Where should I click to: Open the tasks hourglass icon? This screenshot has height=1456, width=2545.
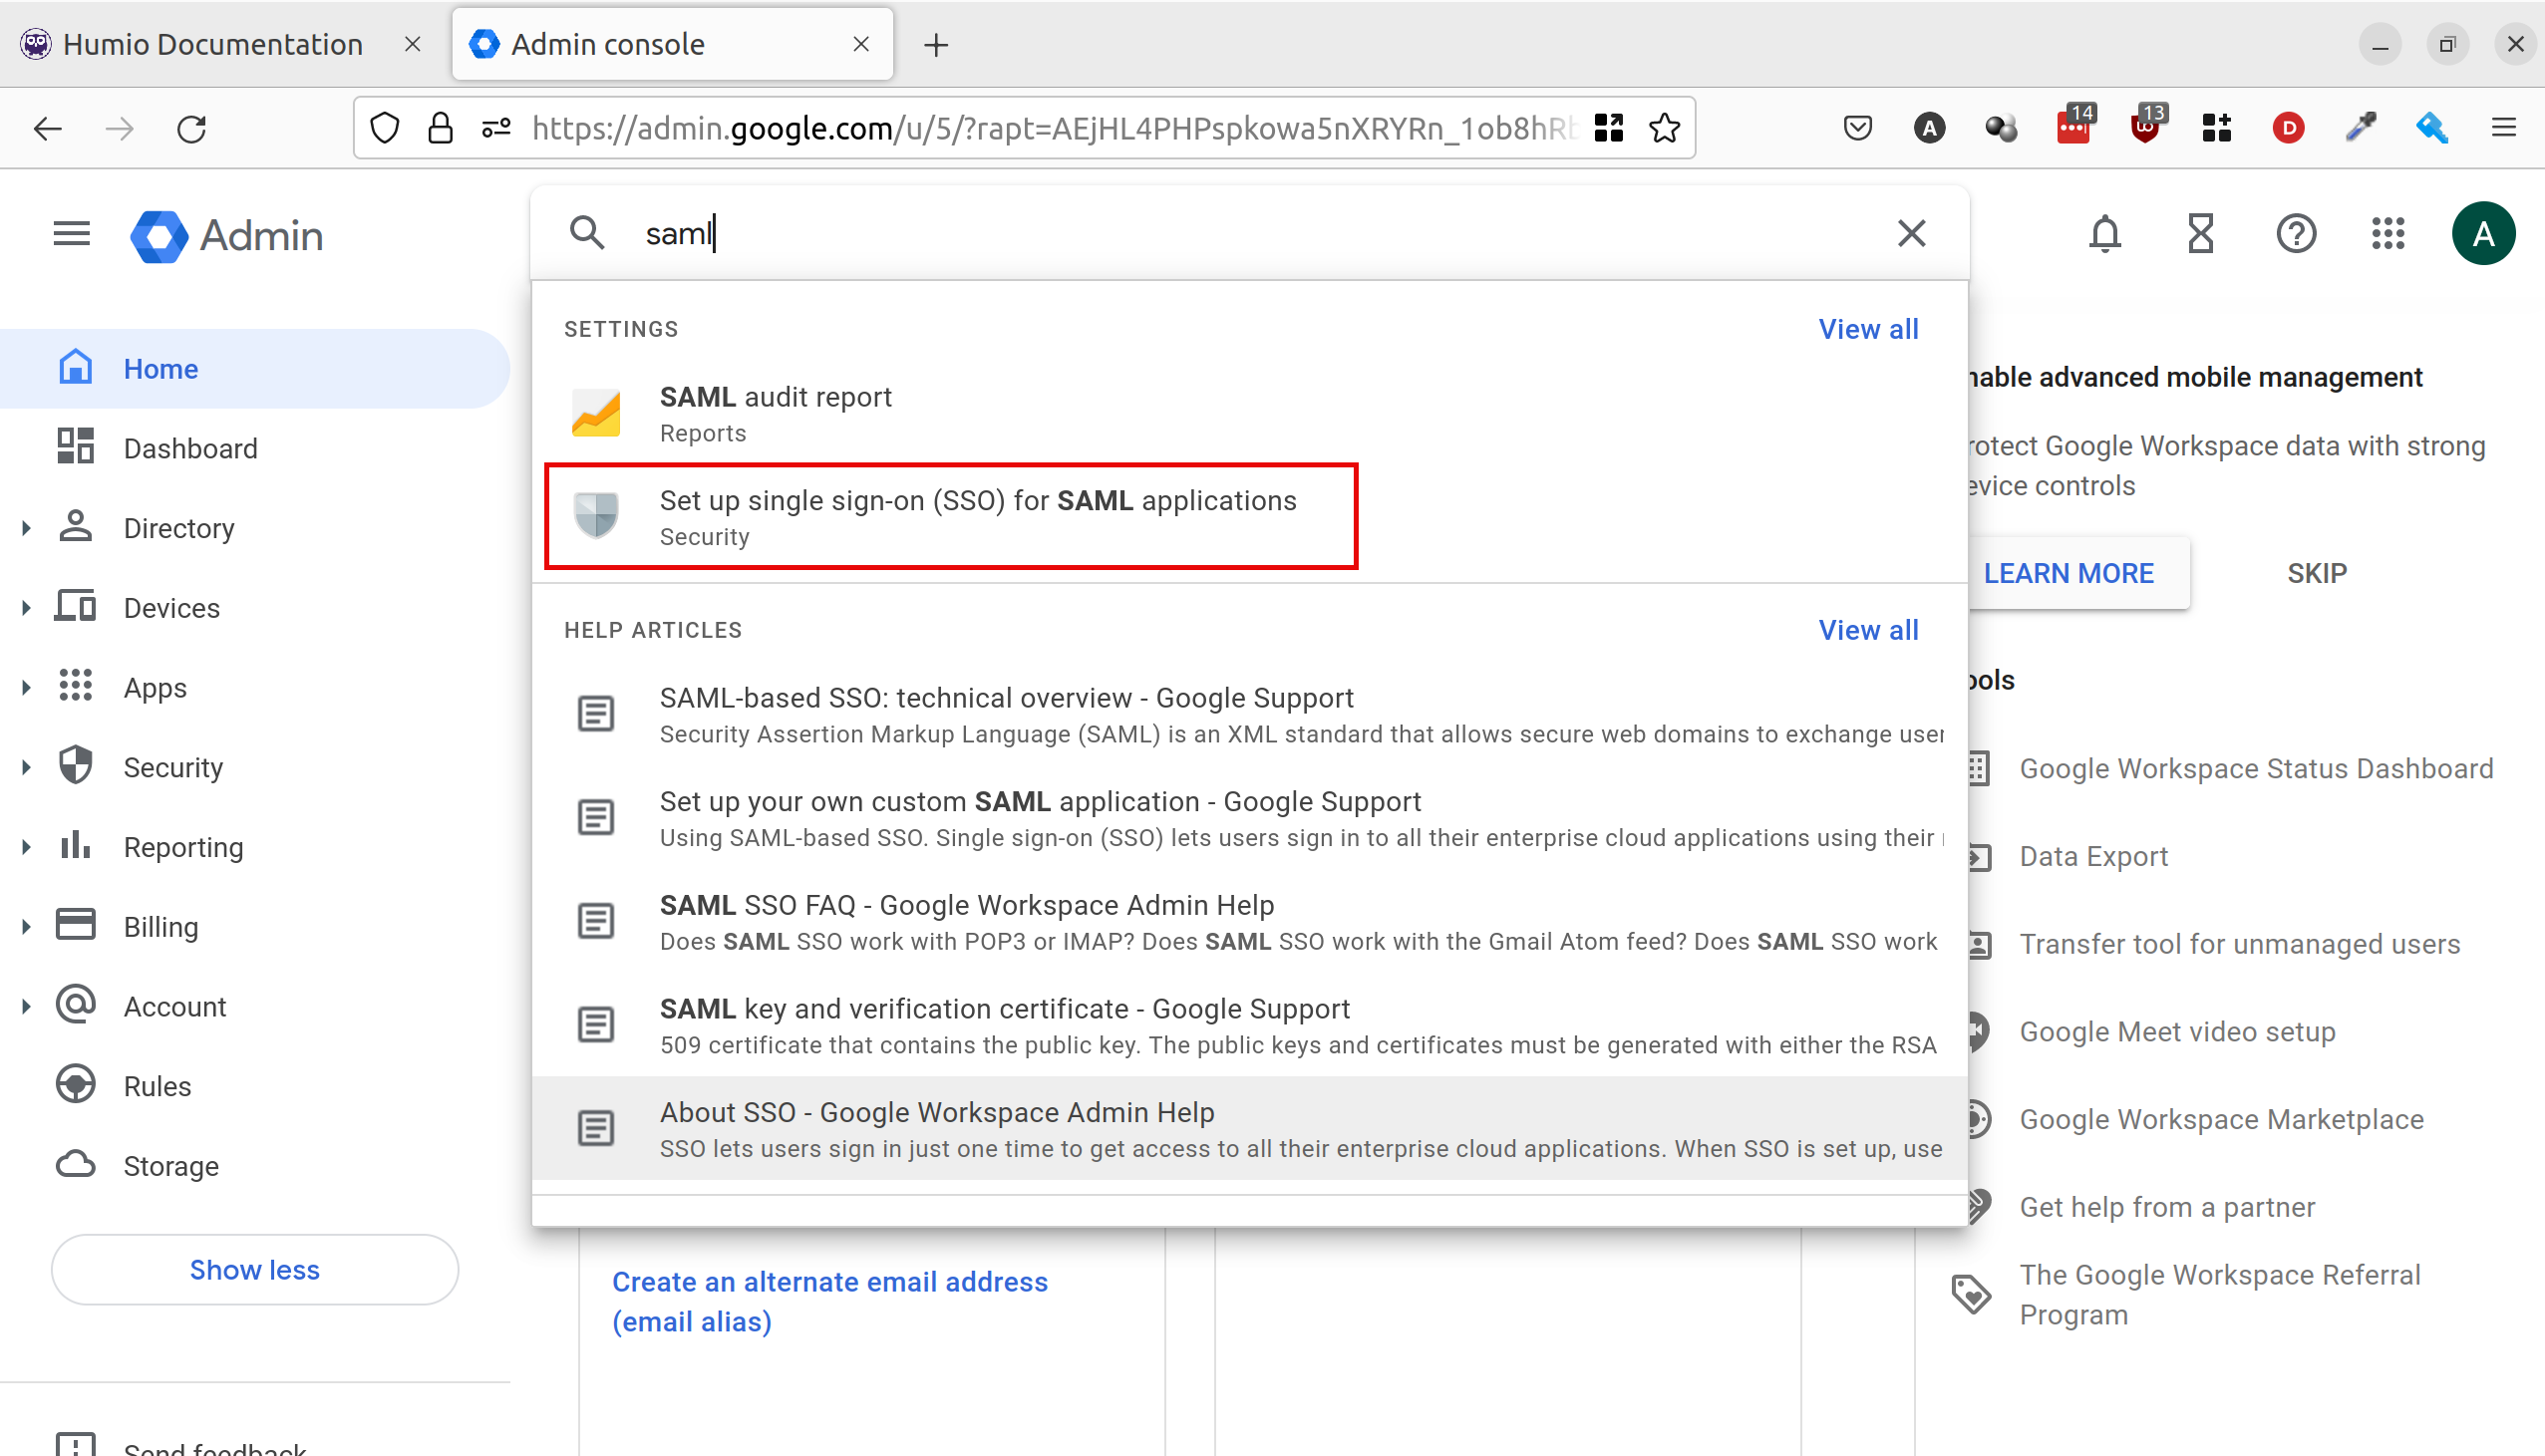pyautogui.click(x=2199, y=233)
